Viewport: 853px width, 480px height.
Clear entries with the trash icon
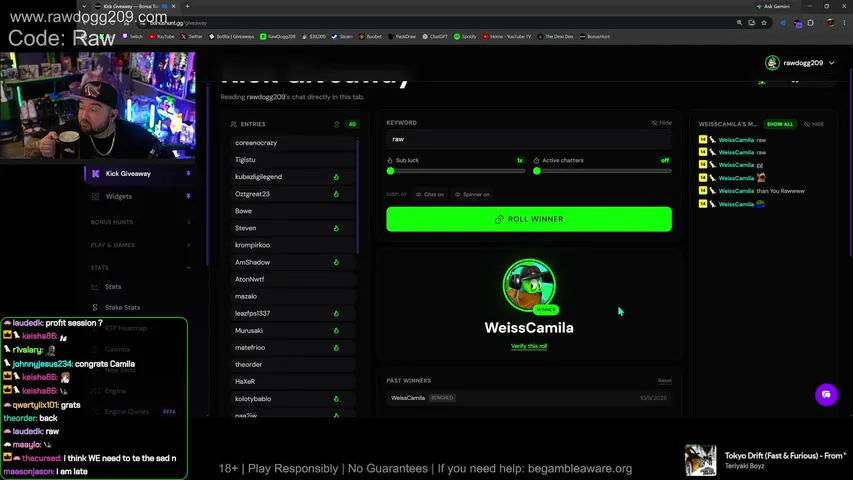(x=337, y=124)
